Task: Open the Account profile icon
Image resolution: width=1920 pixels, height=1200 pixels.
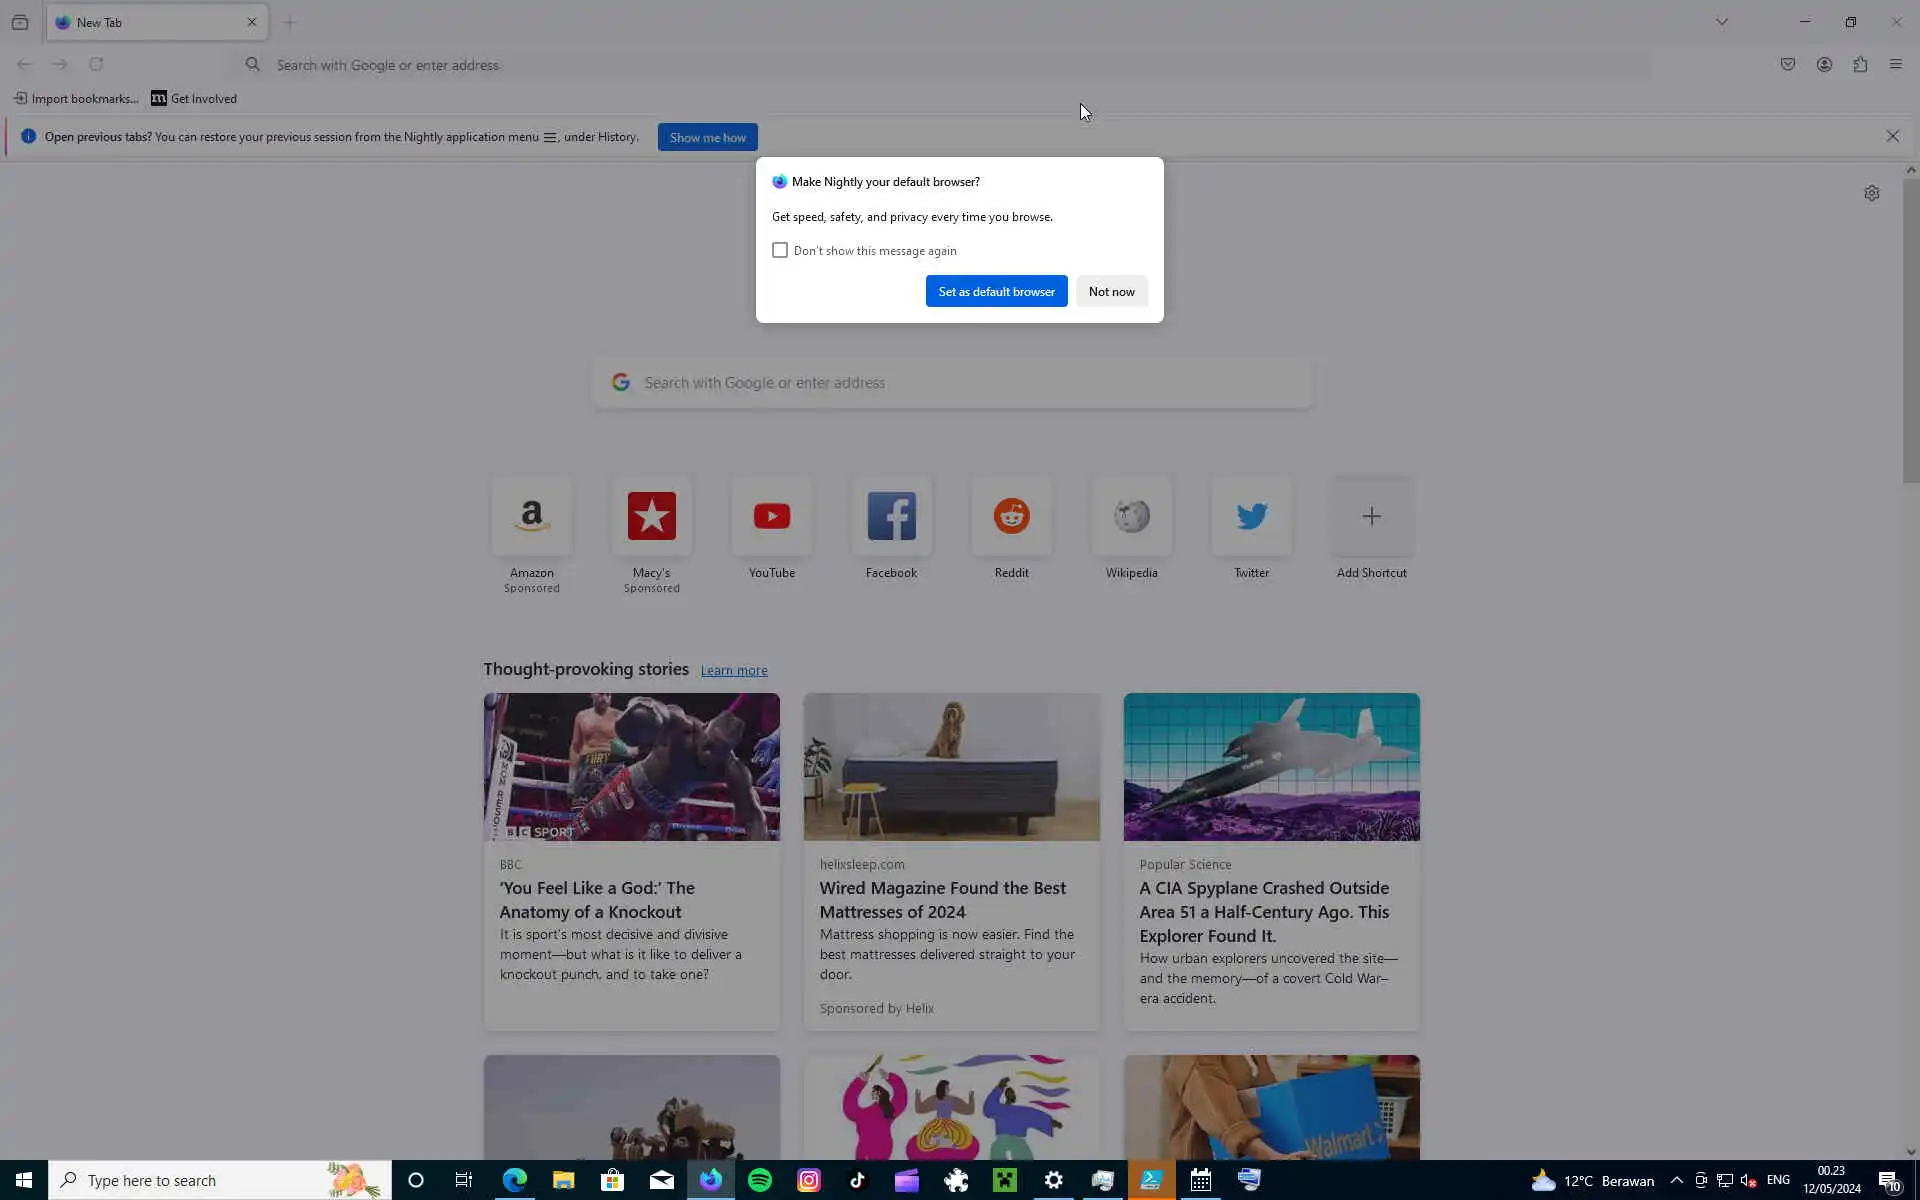Action: (x=1824, y=65)
